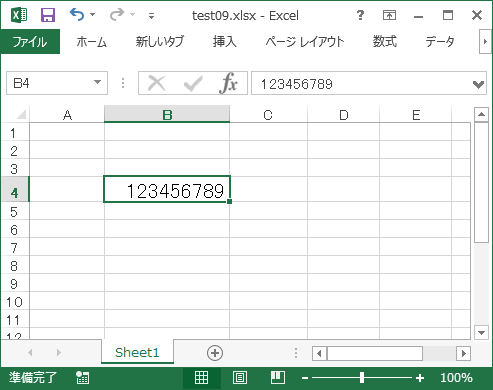Select row 3 header

click(14, 169)
